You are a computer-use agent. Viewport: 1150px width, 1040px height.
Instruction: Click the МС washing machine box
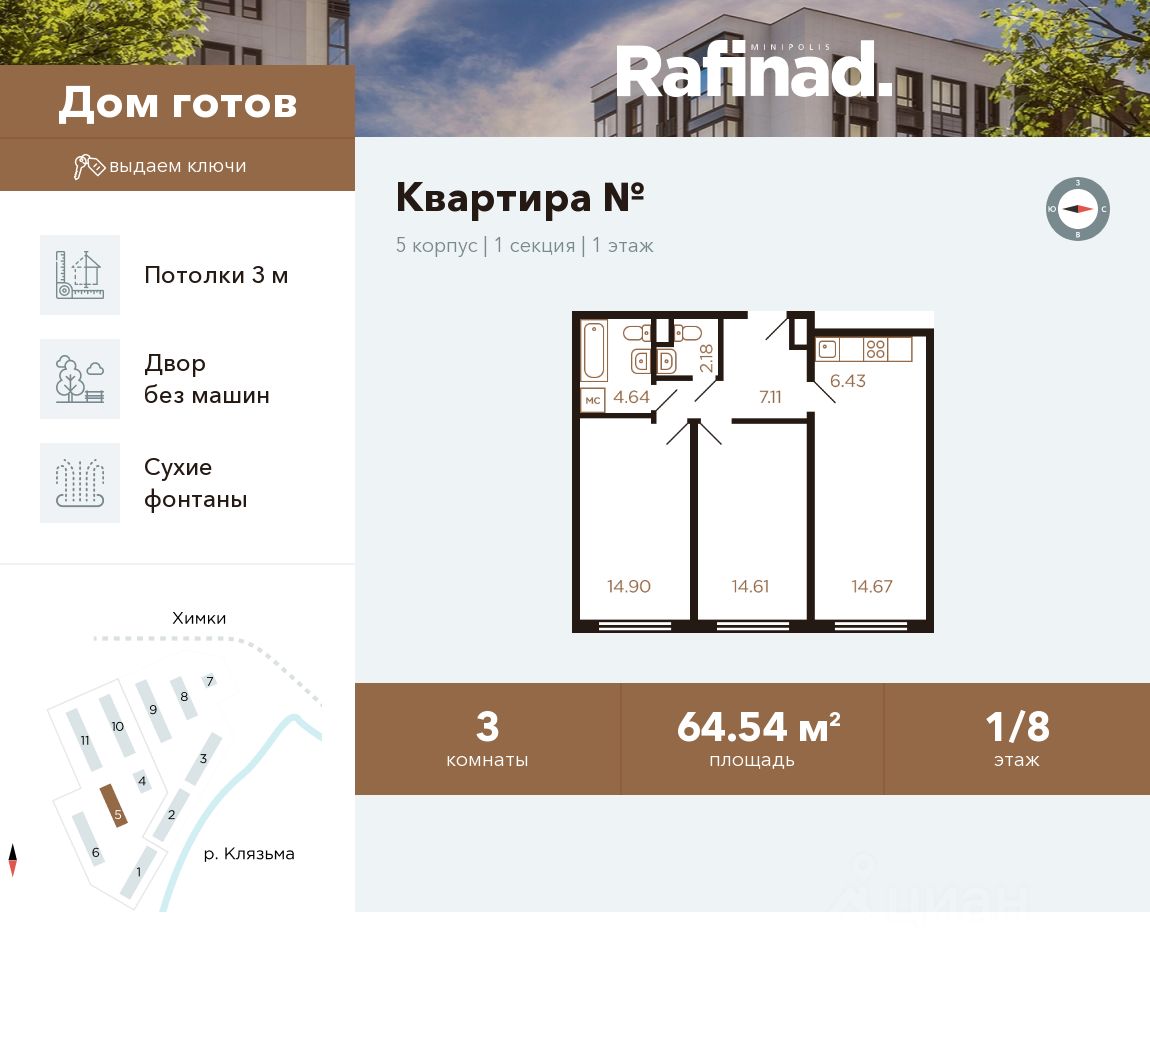(593, 400)
